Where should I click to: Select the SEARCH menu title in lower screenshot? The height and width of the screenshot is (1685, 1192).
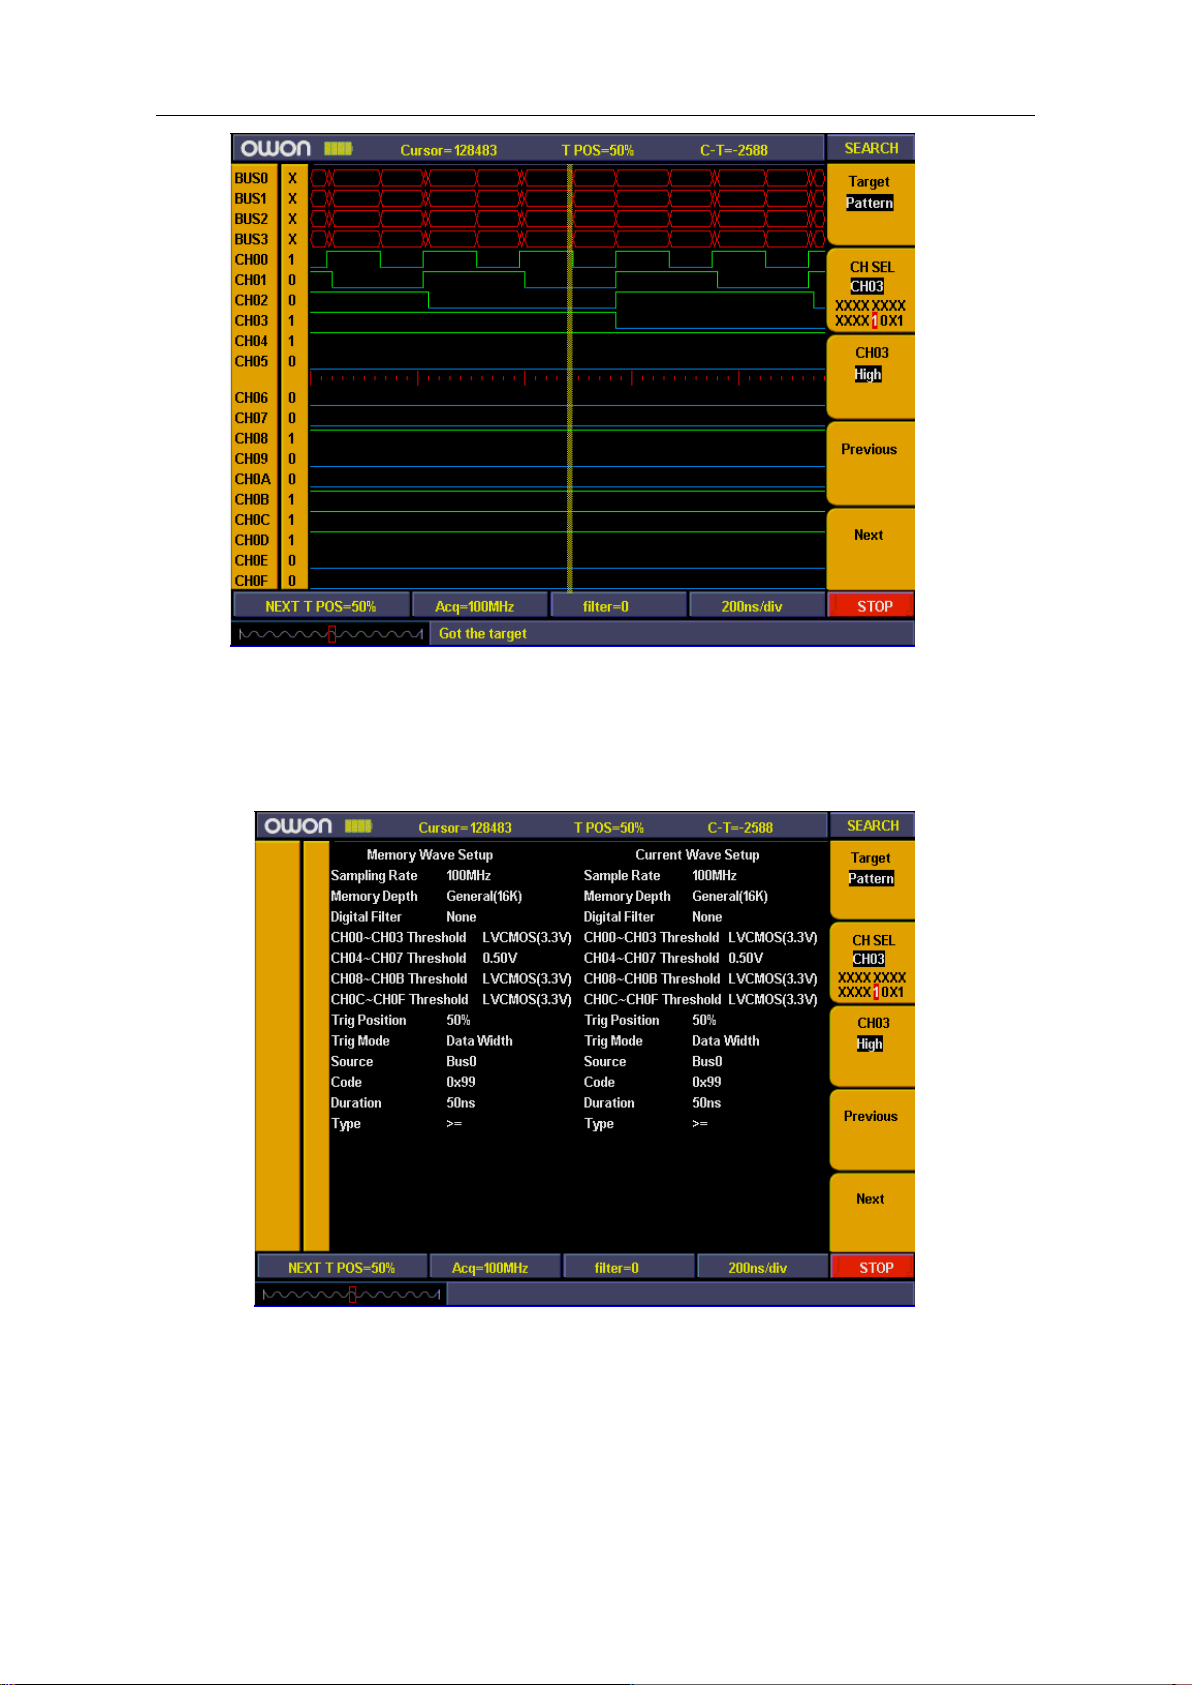click(872, 826)
